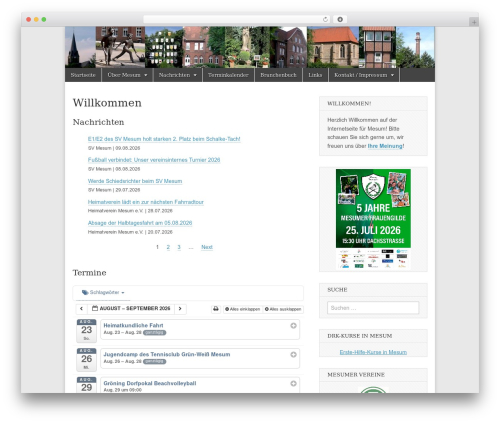Expand the Heimatkundliche Fahrt event plus icon
Viewport: 500px width, 423px height.
point(293,326)
